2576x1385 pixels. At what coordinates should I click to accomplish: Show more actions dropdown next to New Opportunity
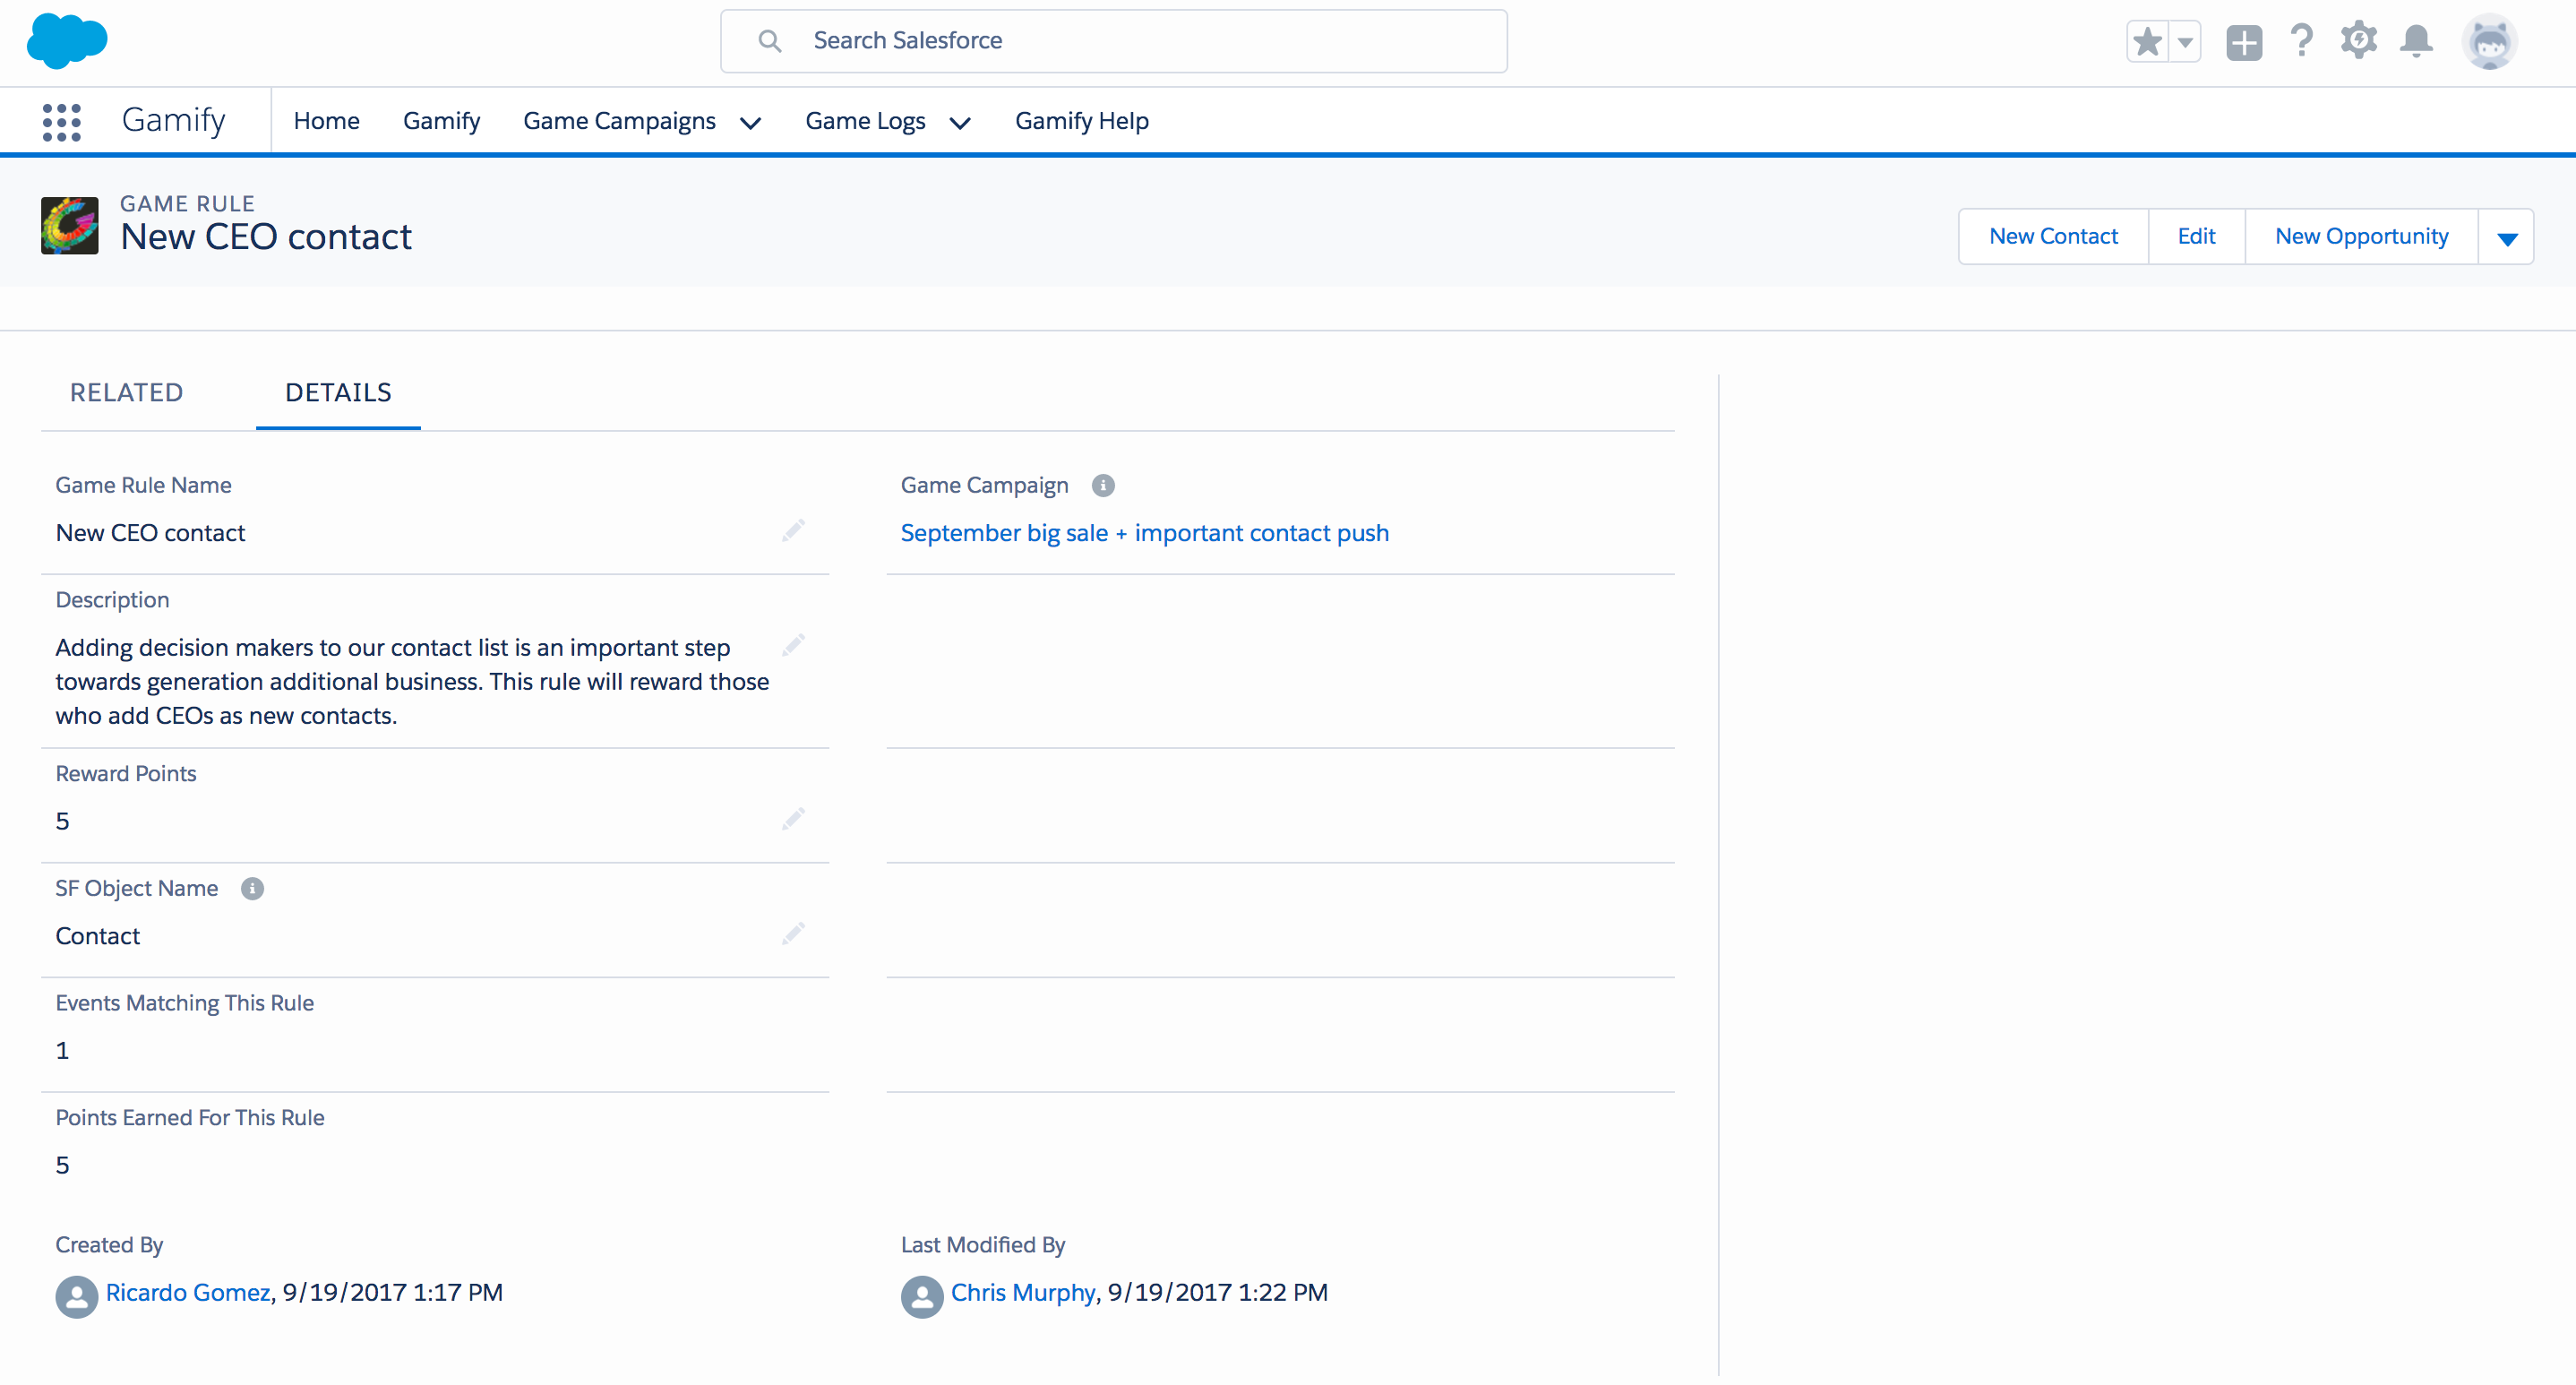tap(2506, 237)
